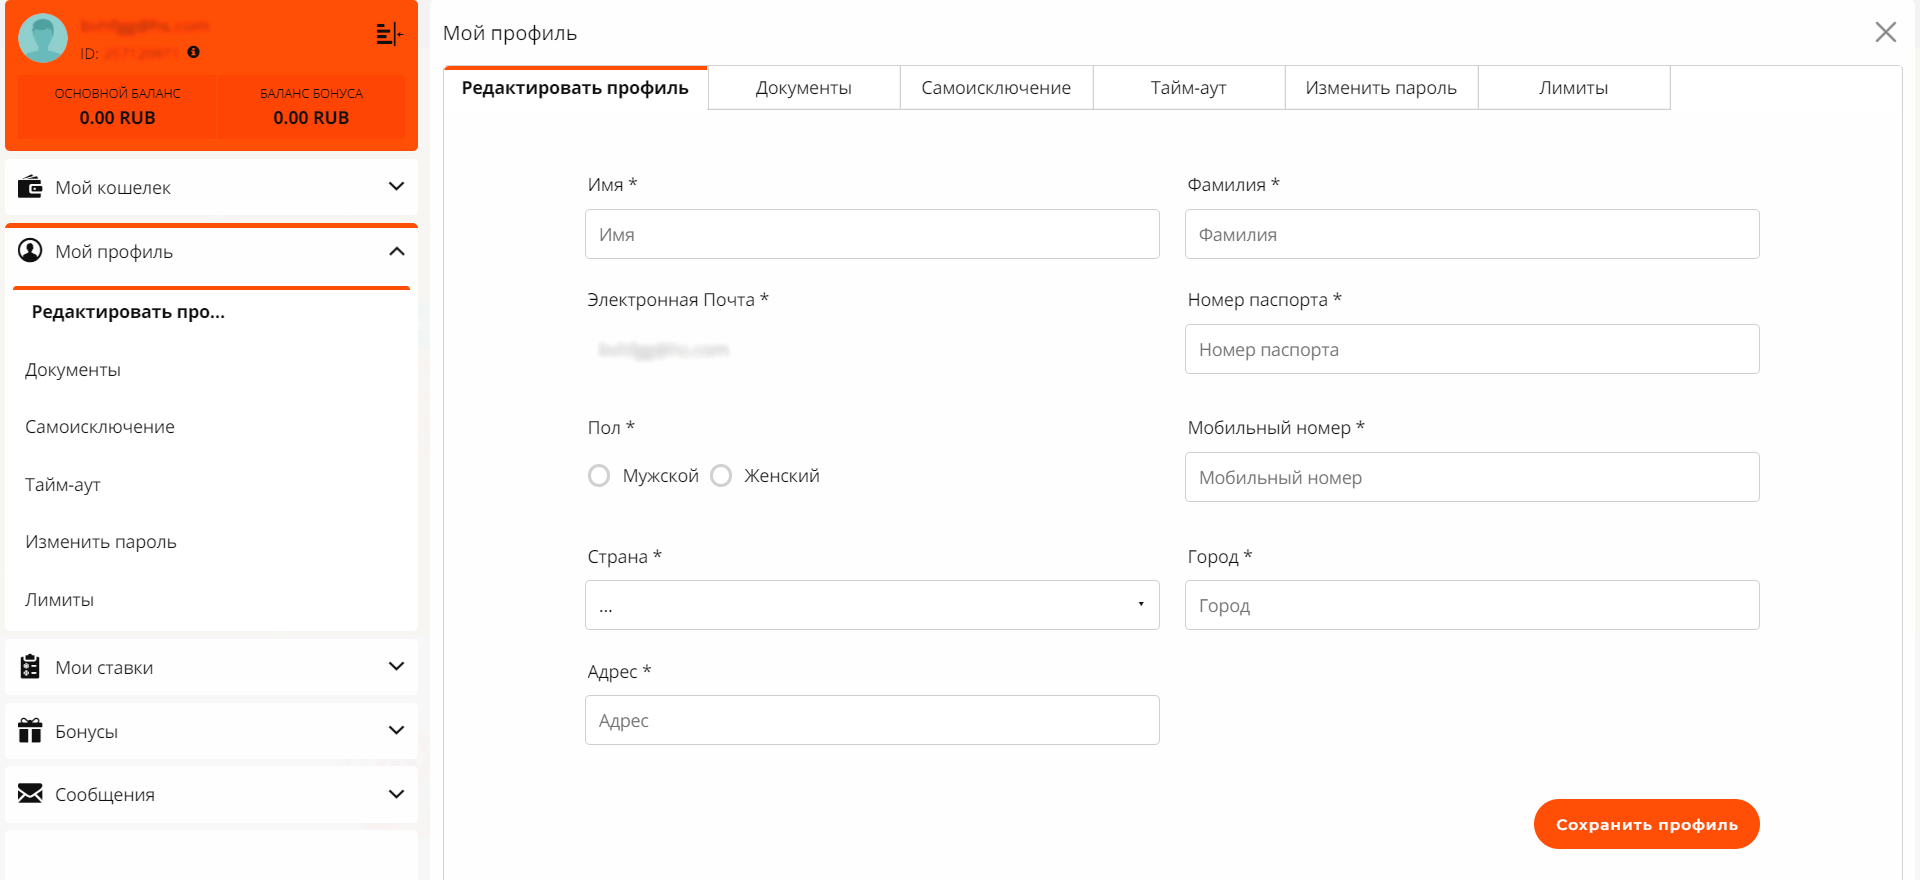Click the blurred email in the Электронная Почта field
The image size is (1920, 880).
pyautogui.click(x=664, y=349)
